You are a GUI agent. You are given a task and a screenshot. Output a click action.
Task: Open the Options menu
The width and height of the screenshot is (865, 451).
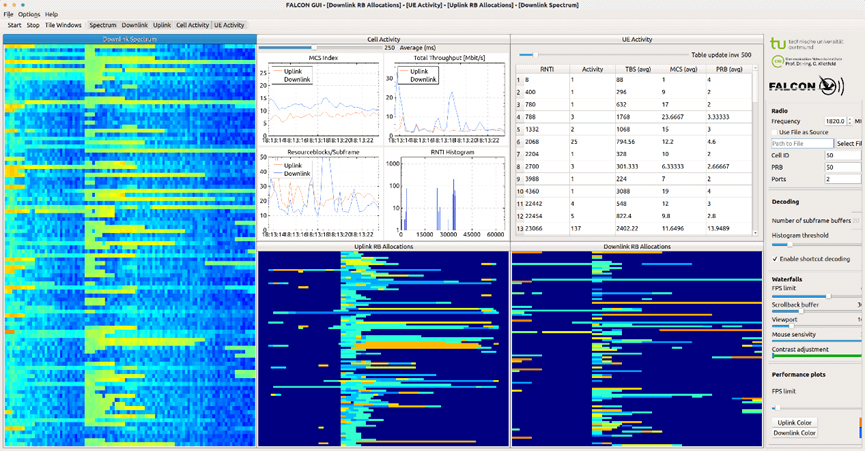coord(29,14)
